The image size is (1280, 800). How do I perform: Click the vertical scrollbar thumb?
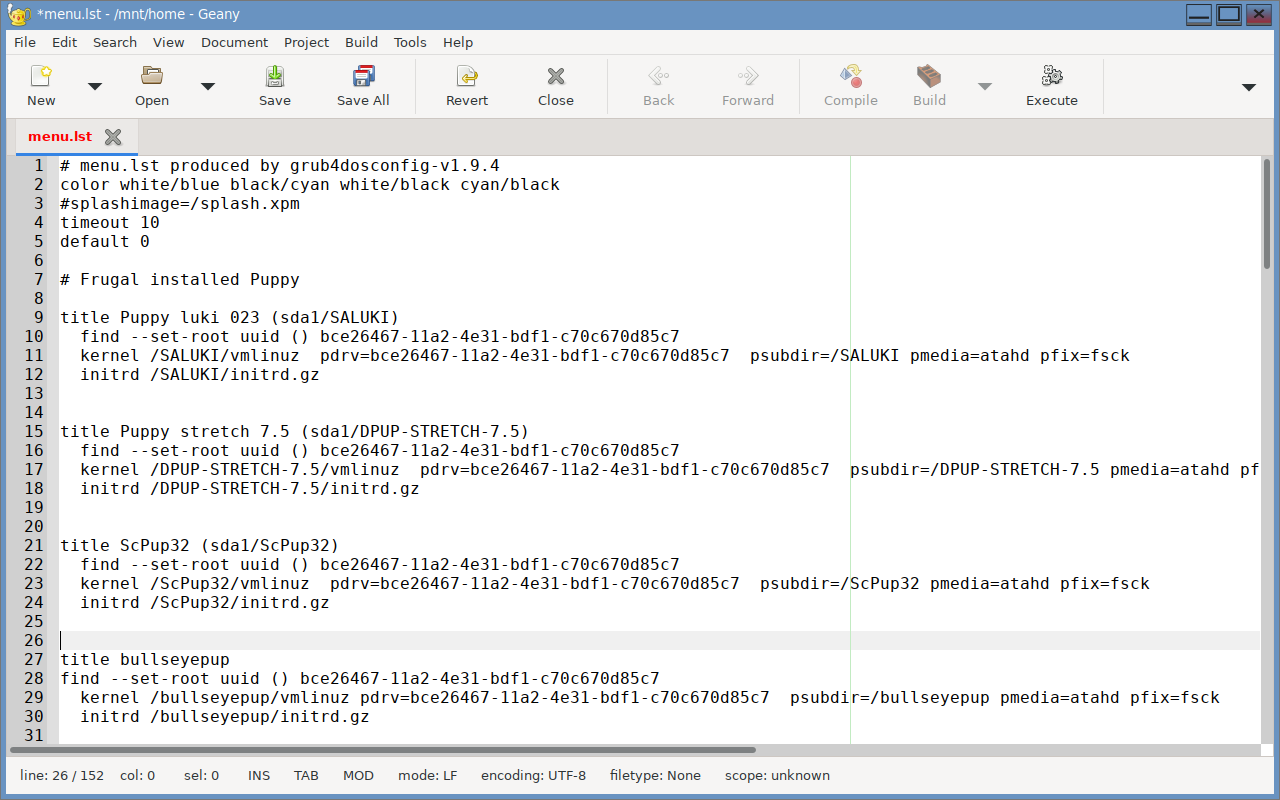pyautogui.click(x=1267, y=213)
